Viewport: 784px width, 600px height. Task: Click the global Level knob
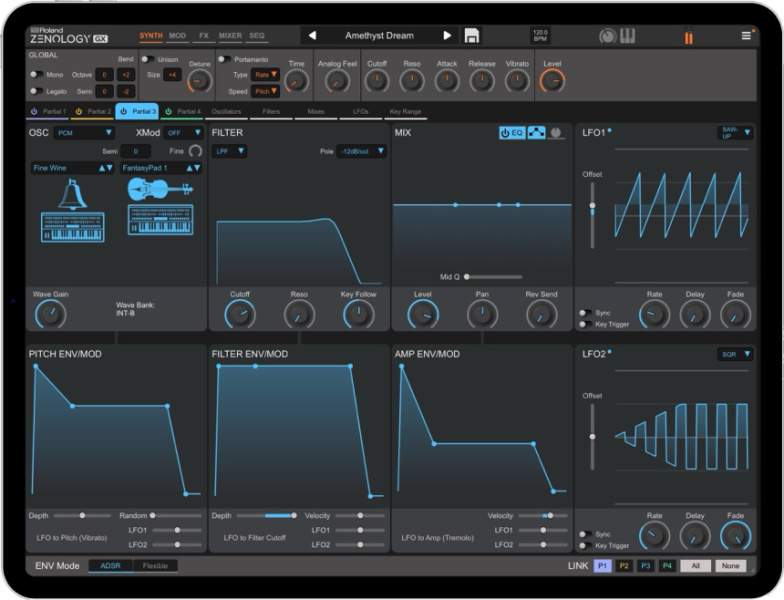552,81
